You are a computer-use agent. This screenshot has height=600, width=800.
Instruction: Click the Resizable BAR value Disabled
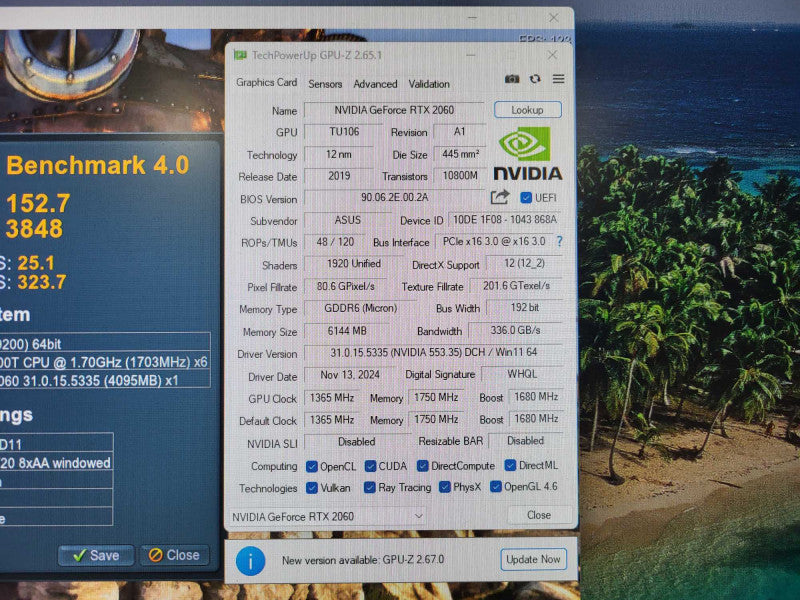(x=525, y=441)
